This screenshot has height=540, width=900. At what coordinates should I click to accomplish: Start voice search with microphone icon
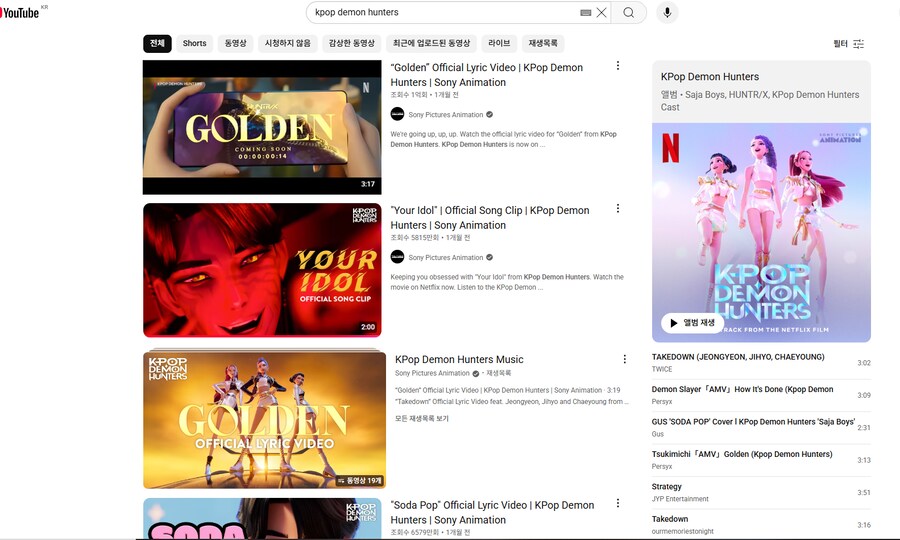coord(667,13)
